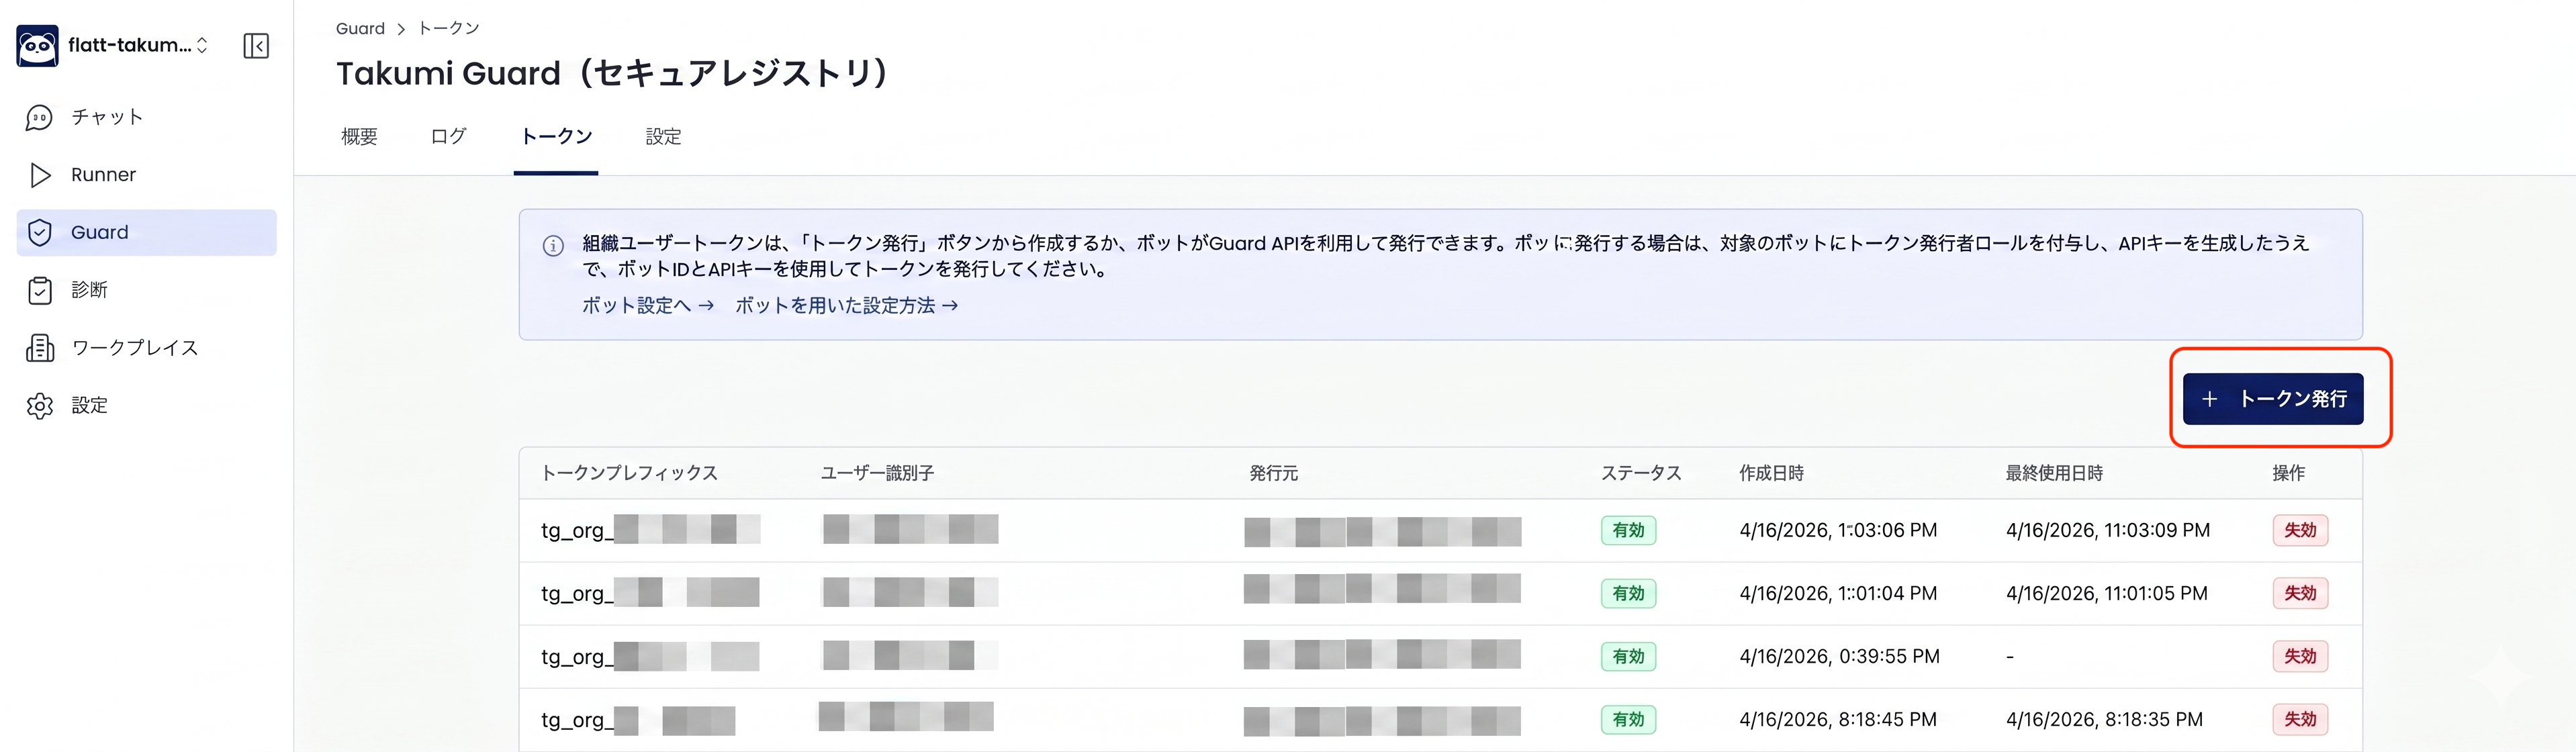The height and width of the screenshot is (752, 2576).
Task: Follow the ボットを用いた設定方法 link
Action: pyautogui.click(x=847, y=305)
